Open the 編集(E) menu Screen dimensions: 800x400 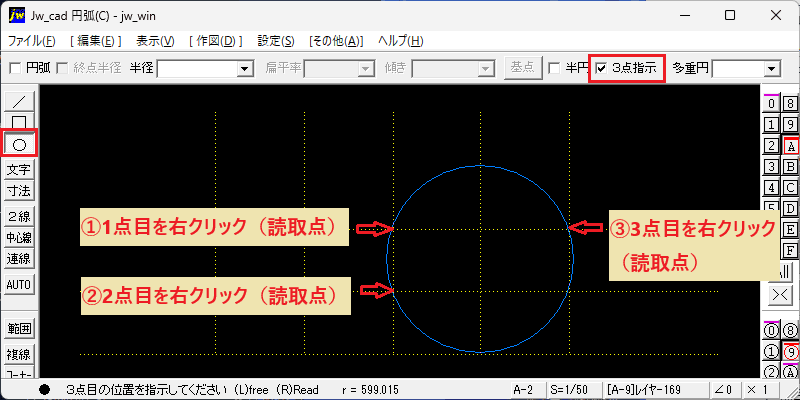coord(95,41)
